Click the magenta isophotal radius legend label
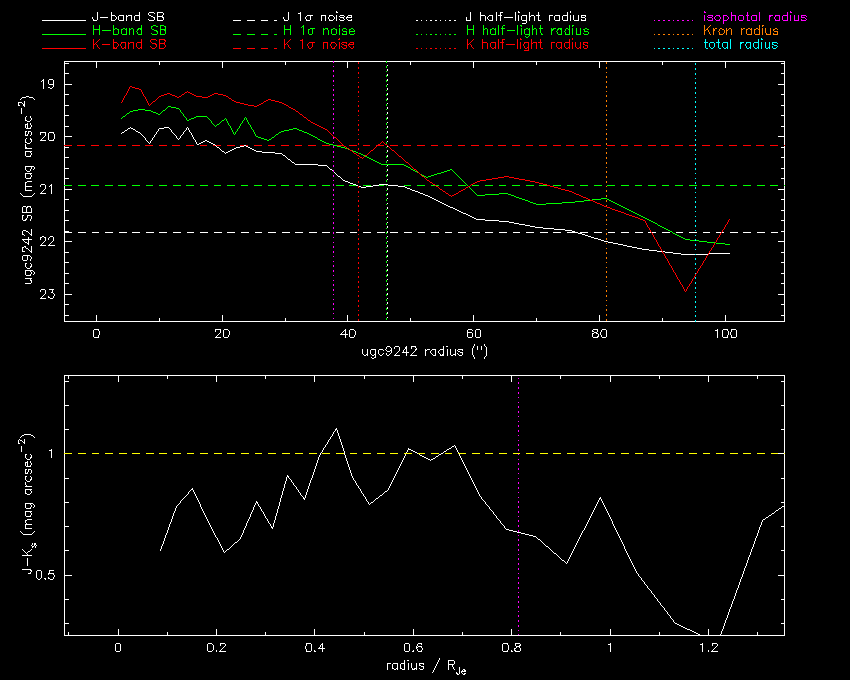Screen dimensions: 850x680 click(755, 17)
